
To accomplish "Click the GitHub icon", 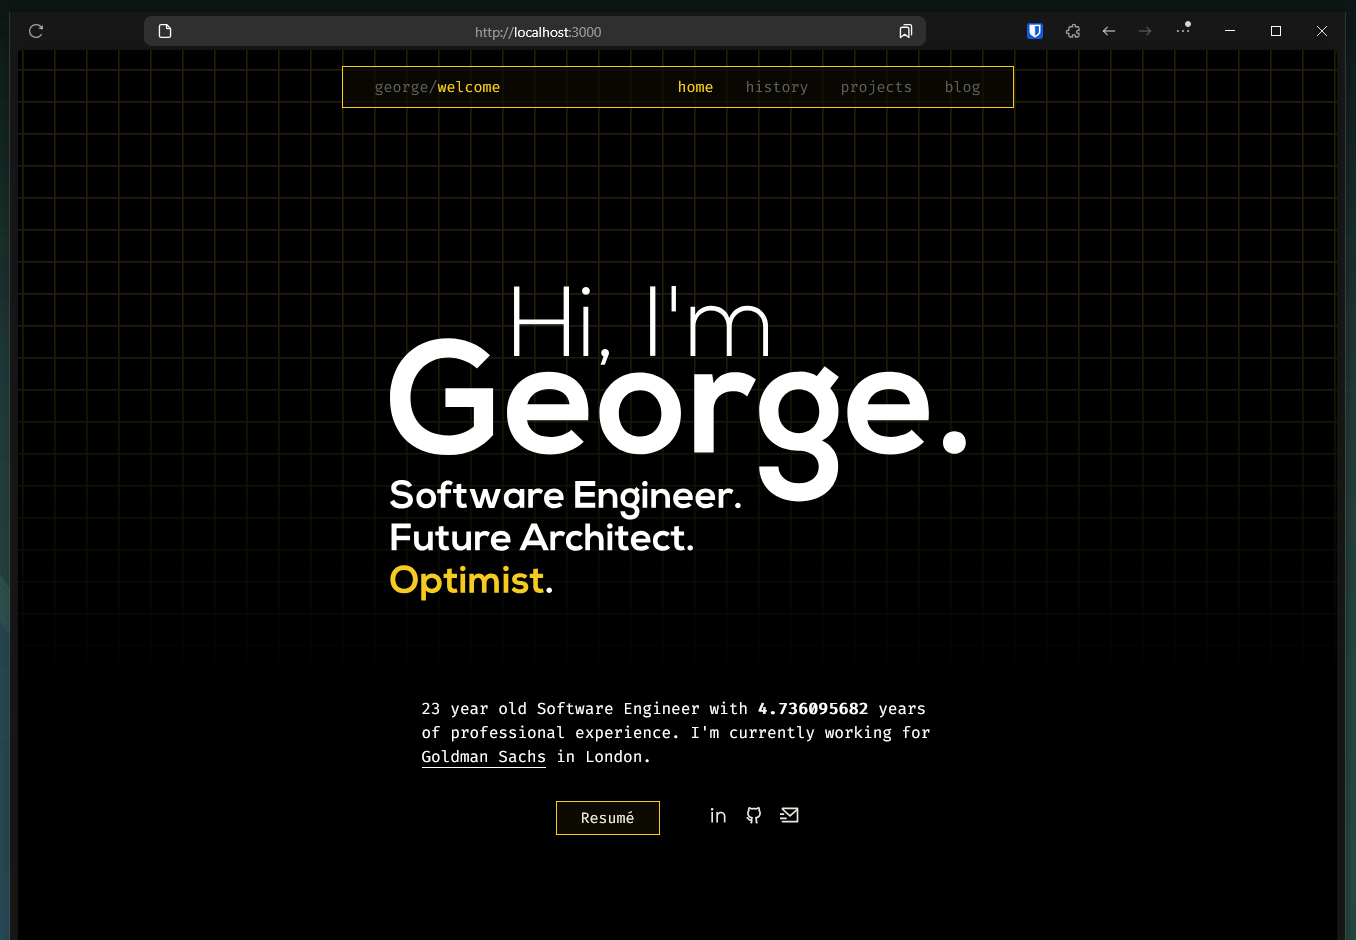I will click(753, 815).
